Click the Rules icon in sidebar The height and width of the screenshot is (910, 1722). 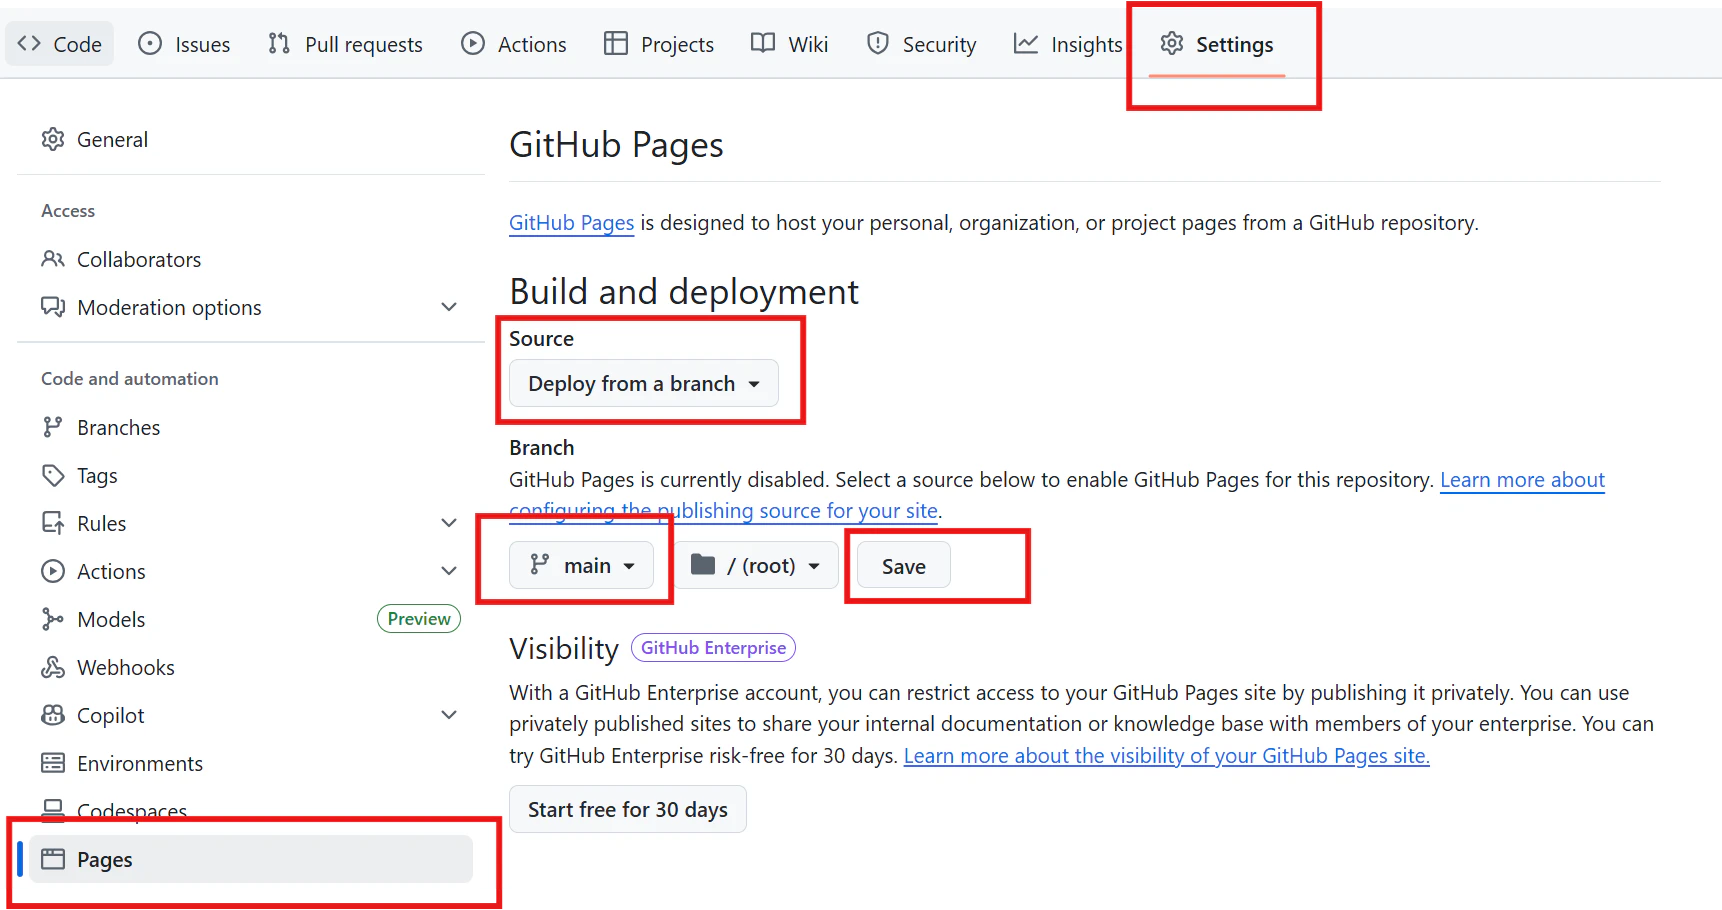coord(53,524)
